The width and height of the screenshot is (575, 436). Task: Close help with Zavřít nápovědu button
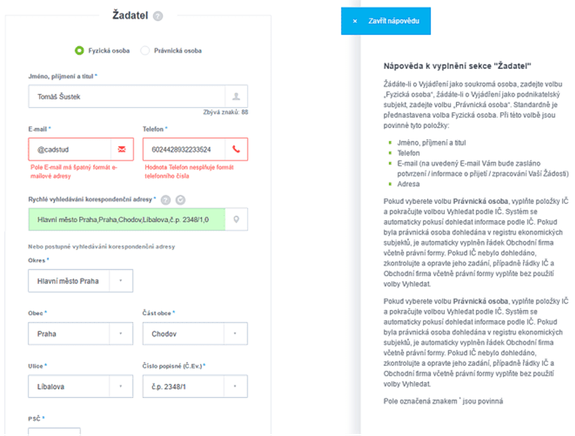pos(386,21)
